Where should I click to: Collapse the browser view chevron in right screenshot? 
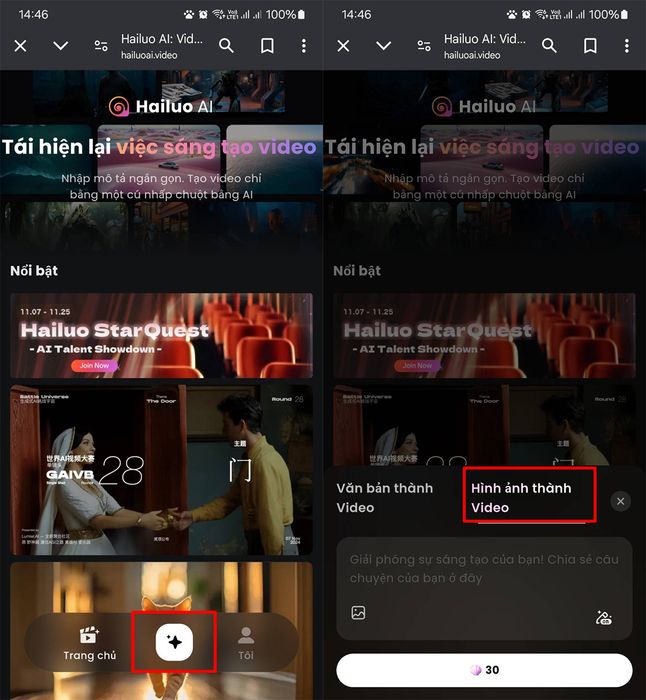[x=383, y=46]
